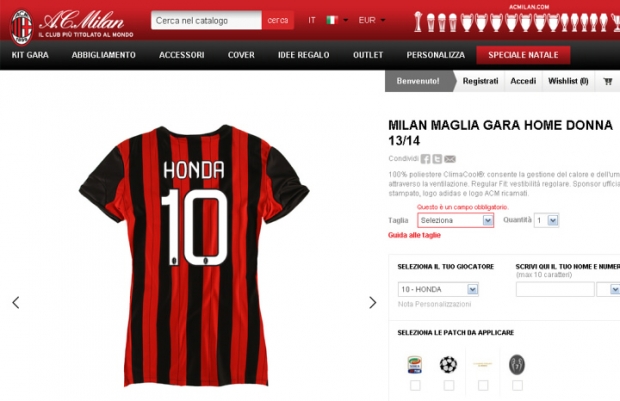This screenshot has height=401, width=620.
Task: Open the OUTLET menu item
Action: pyautogui.click(x=368, y=55)
